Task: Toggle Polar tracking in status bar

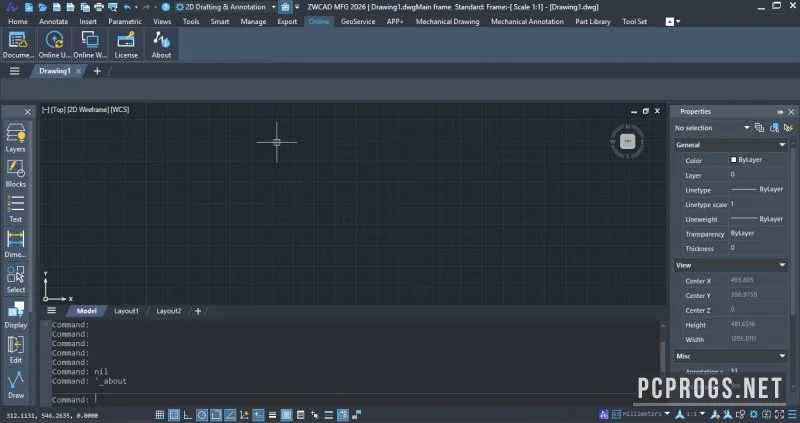Action: [202, 415]
